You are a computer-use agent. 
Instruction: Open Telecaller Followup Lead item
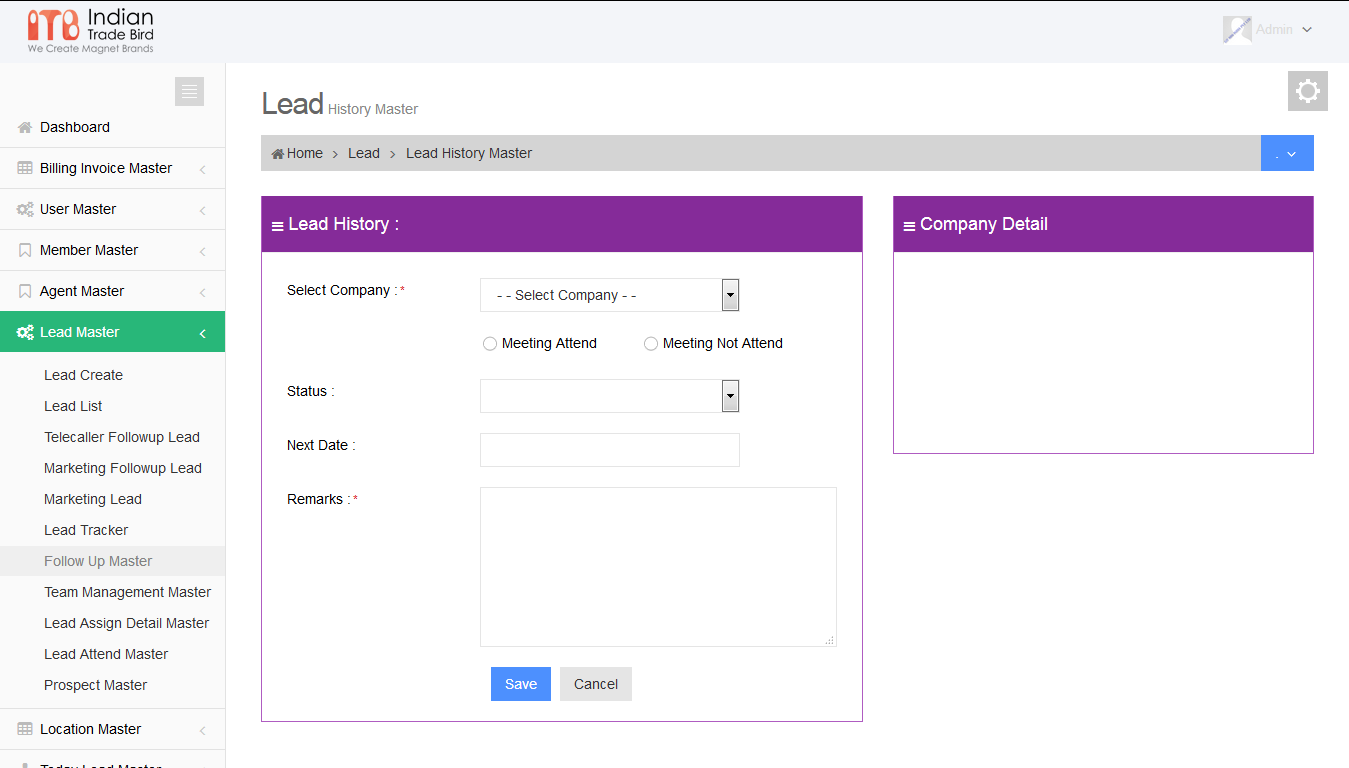tap(122, 437)
